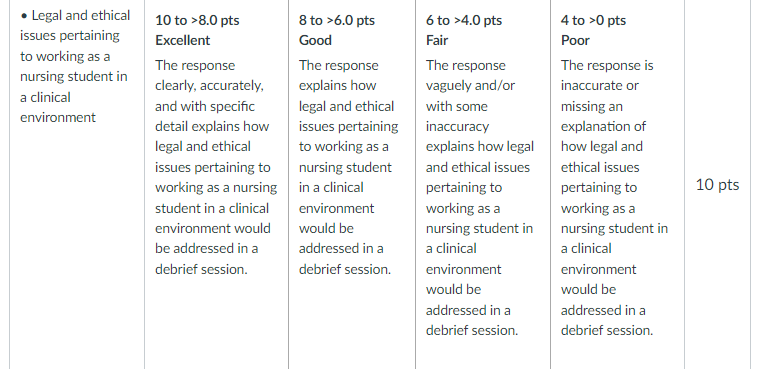Click the word 'Poor' label
The width and height of the screenshot is (759, 369).
tap(575, 40)
